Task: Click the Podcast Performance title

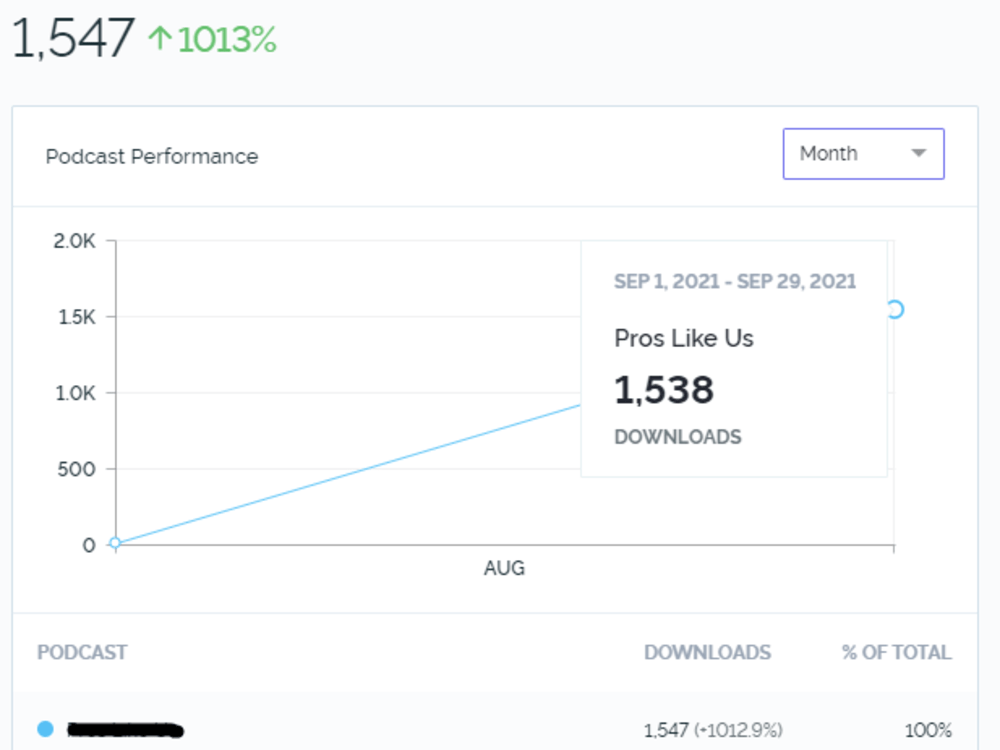Action: [x=152, y=156]
